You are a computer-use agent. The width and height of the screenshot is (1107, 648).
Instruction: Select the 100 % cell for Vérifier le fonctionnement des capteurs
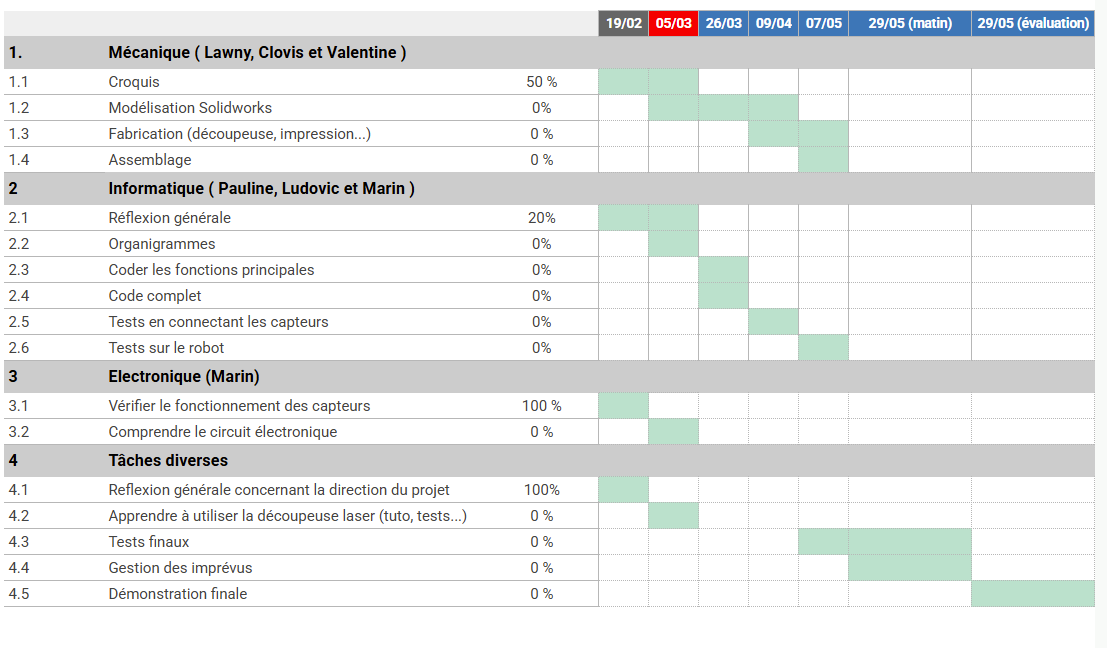coord(542,406)
